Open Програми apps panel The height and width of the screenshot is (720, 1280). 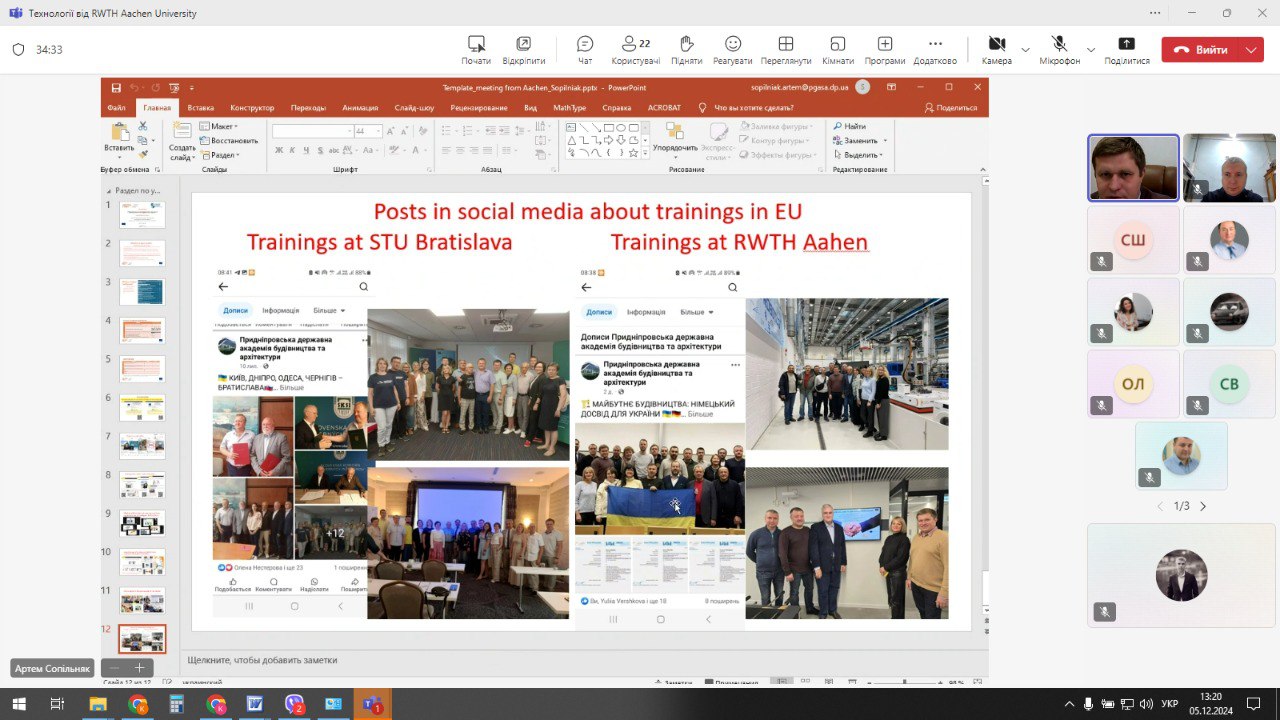tap(885, 49)
